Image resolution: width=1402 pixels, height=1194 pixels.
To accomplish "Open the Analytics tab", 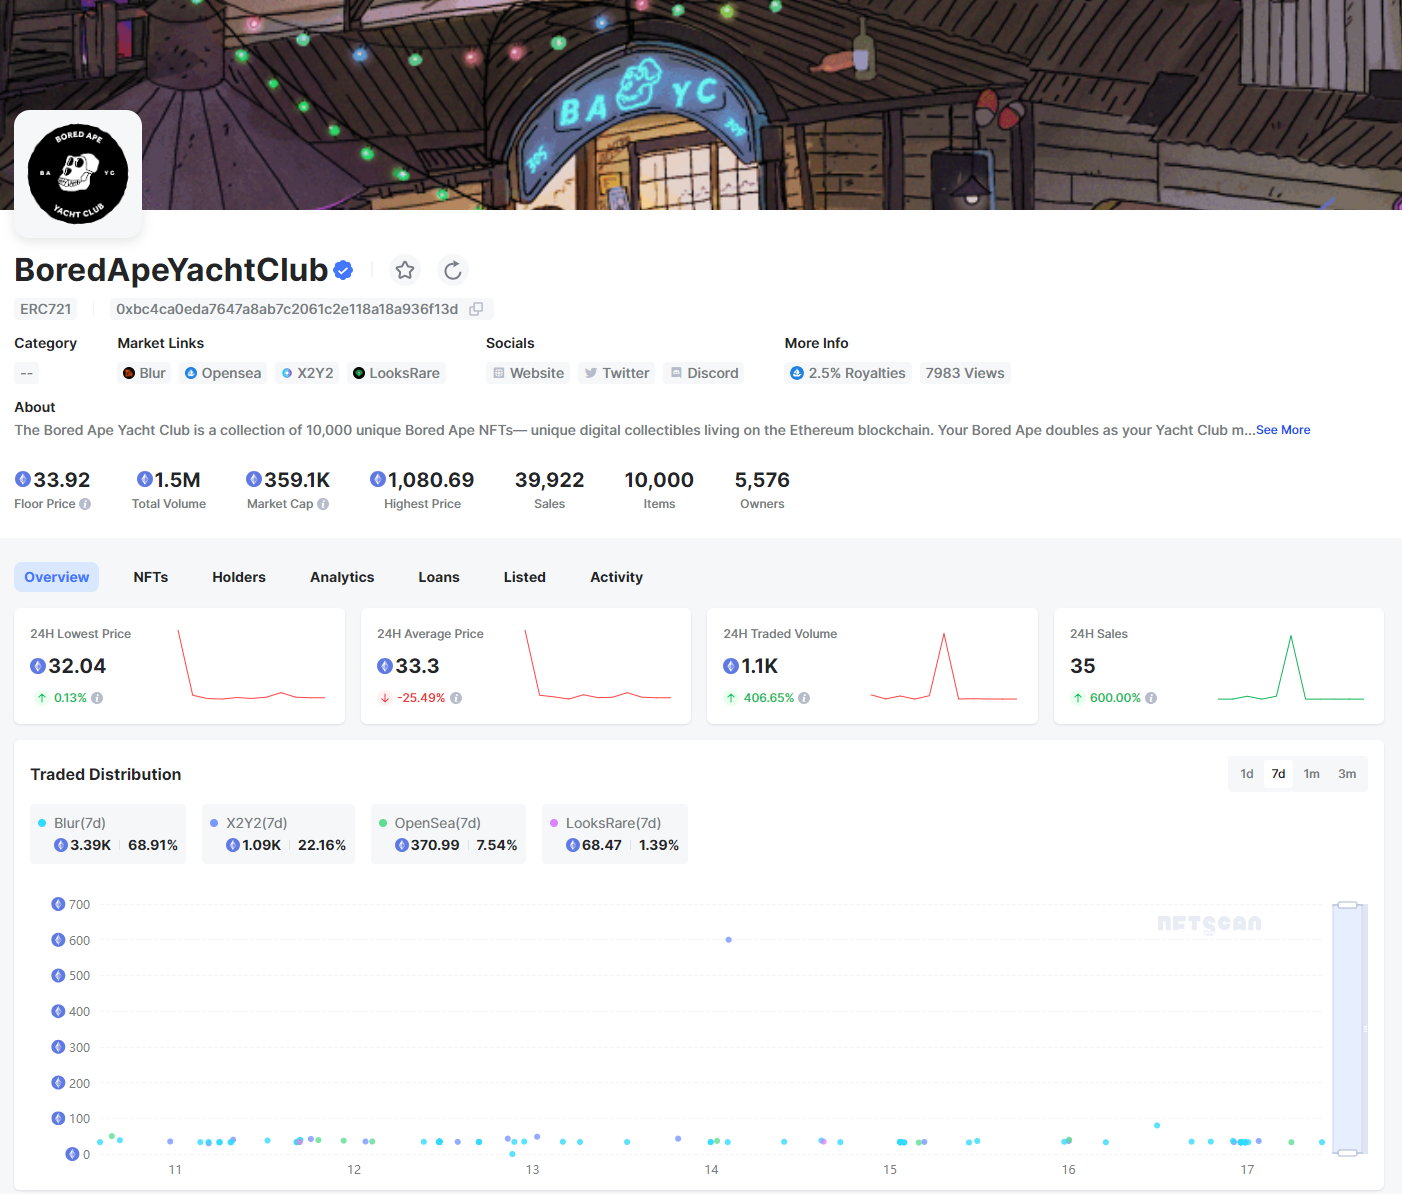I will tap(342, 577).
